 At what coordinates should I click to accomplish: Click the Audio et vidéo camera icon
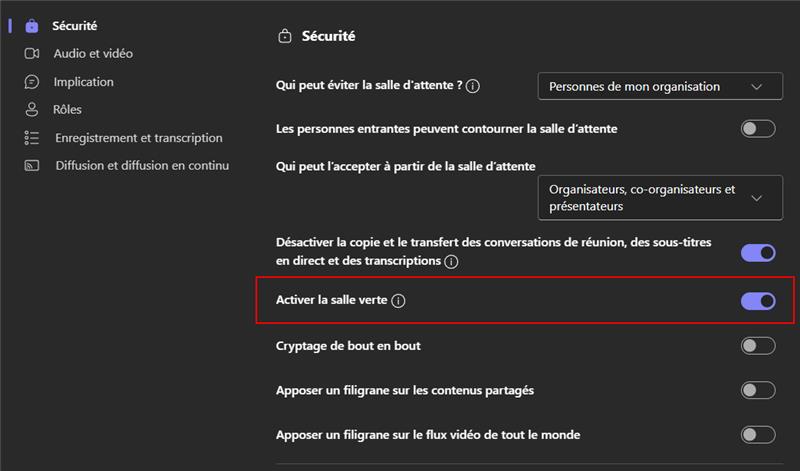click(32, 54)
